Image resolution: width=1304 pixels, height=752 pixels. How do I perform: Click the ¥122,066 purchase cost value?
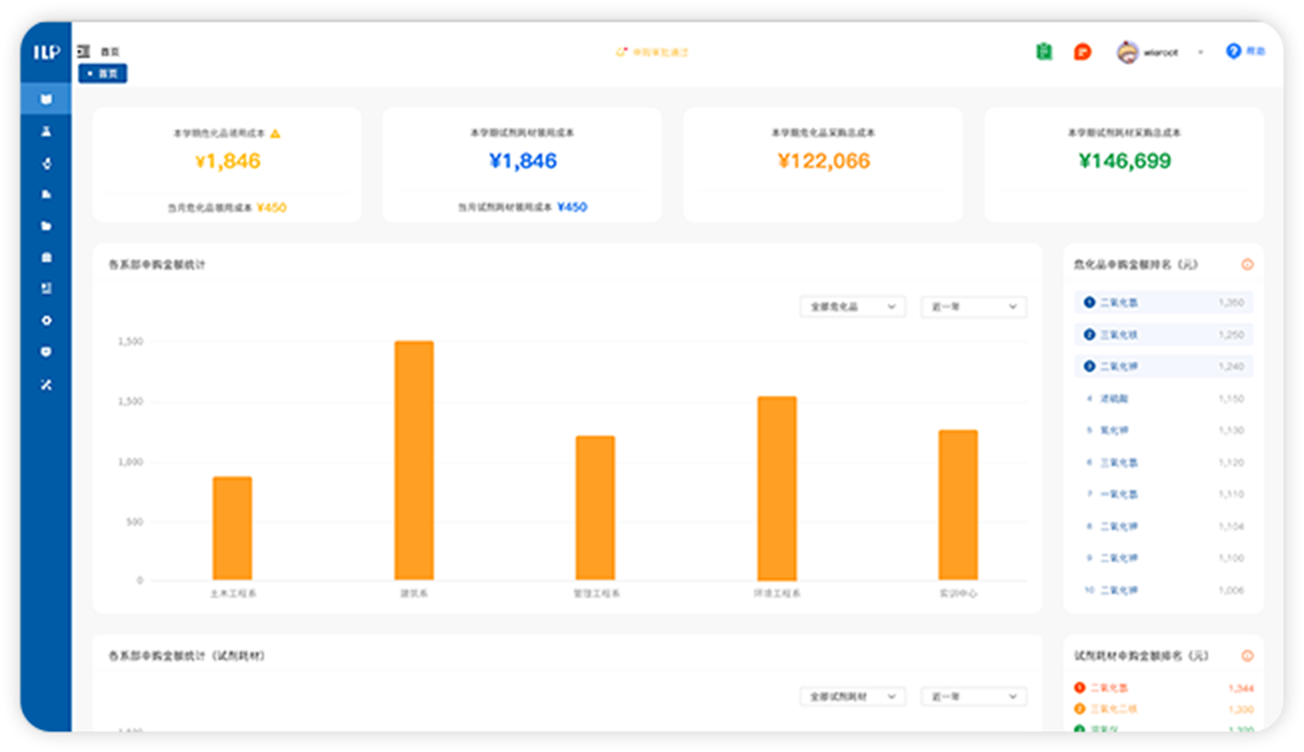[823, 161]
